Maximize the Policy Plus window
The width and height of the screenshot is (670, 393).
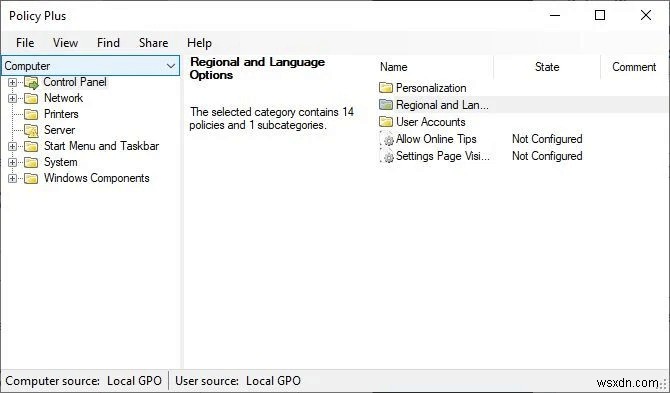tap(600, 16)
